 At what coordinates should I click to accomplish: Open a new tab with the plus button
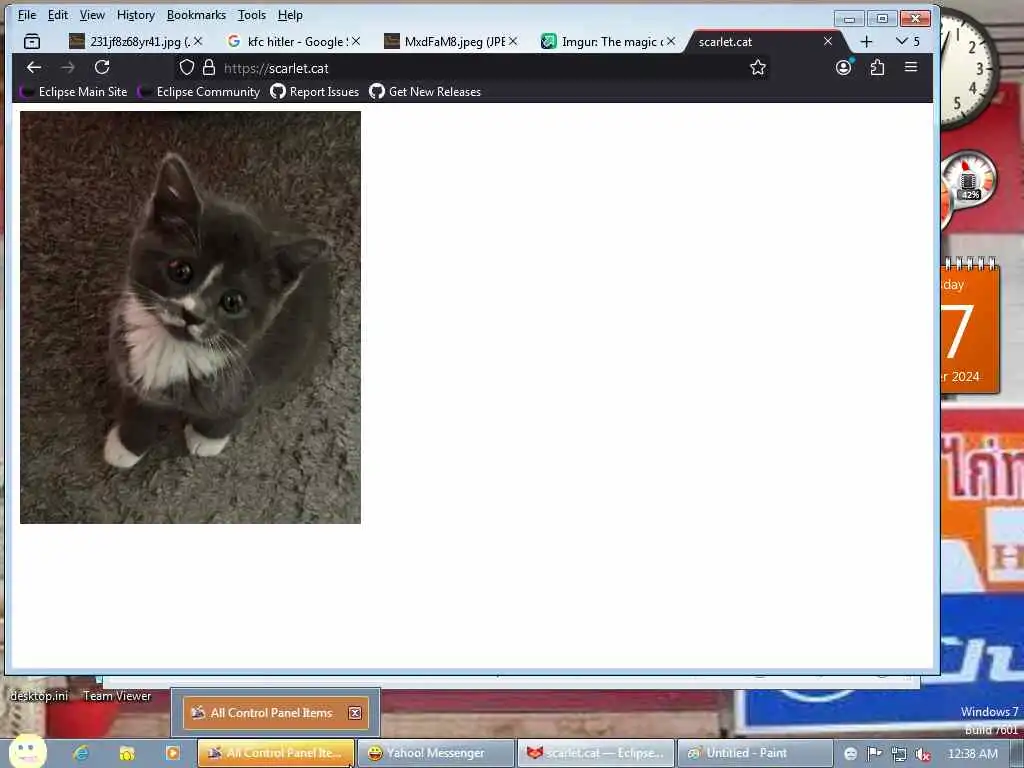click(x=866, y=42)
